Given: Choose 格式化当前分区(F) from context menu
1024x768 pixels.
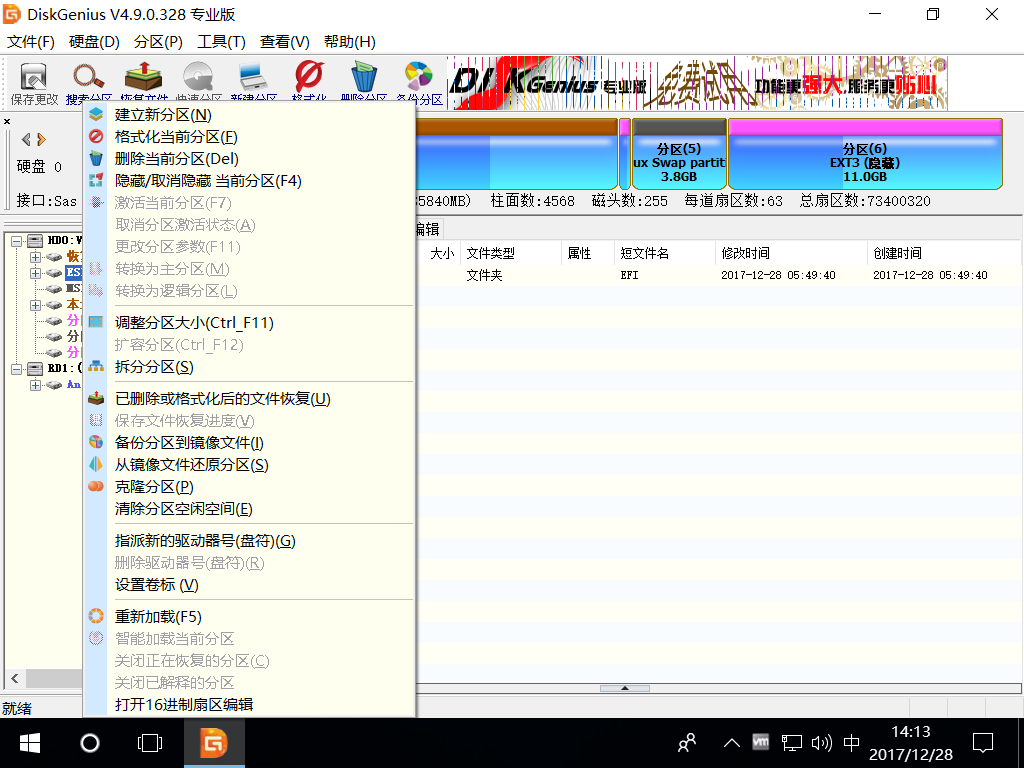Looking at the screenshot, I should tap(249, 137).
